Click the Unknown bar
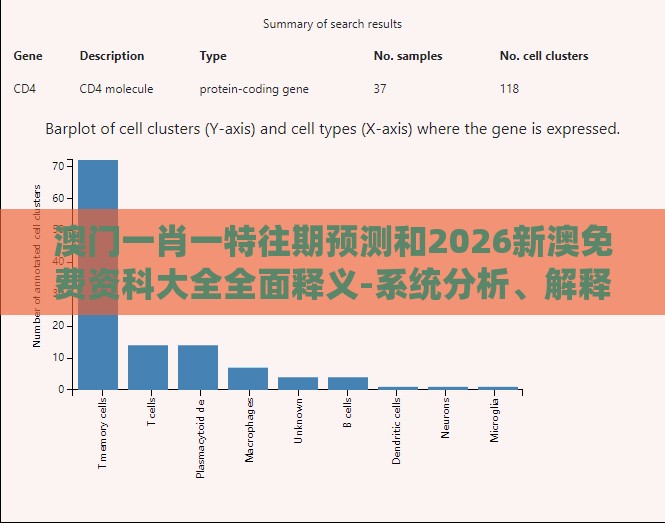Image resolution: width=665 pixels, height=524 pixels. 298,383
